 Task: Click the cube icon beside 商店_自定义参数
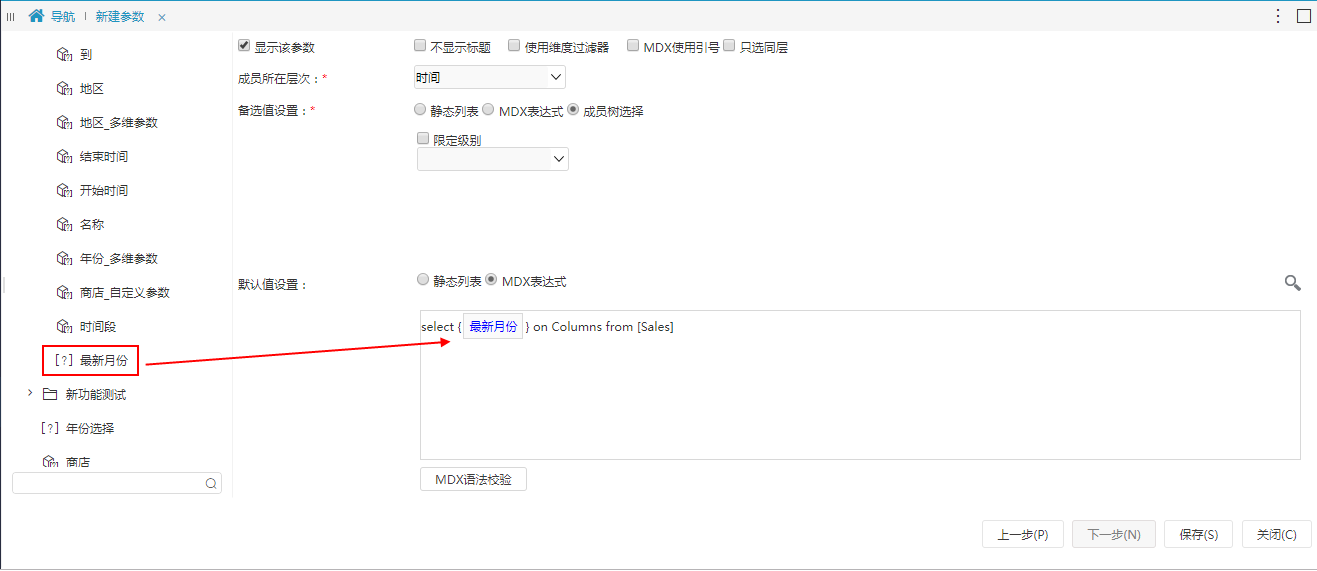pos(64,293)
